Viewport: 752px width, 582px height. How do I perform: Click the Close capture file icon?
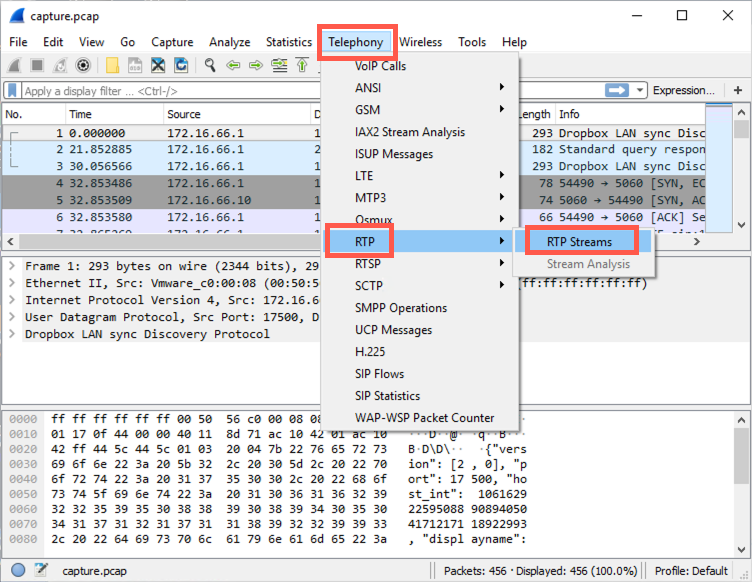(158, 65)
